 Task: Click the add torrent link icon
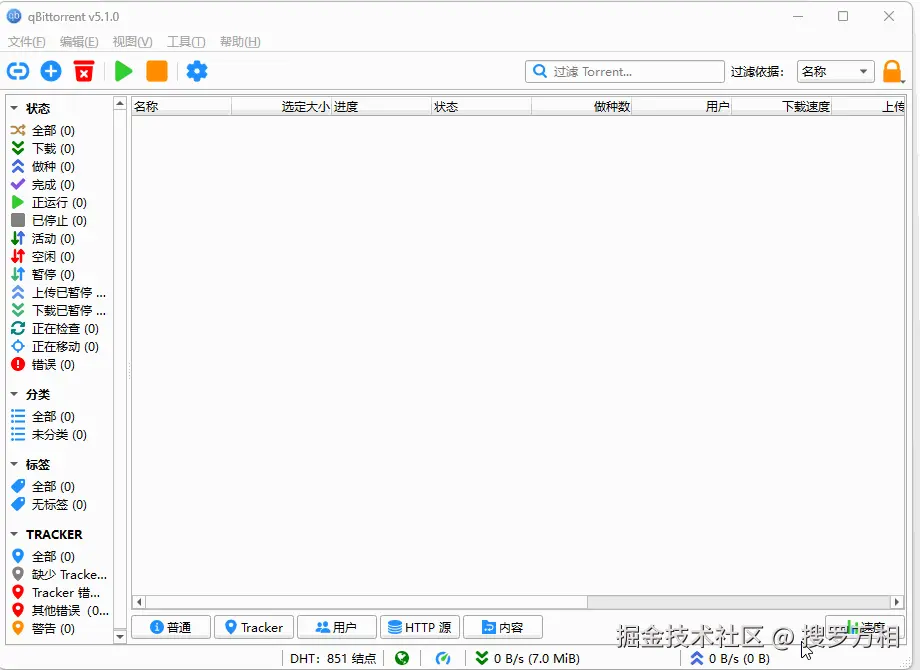tap(18, 71)
